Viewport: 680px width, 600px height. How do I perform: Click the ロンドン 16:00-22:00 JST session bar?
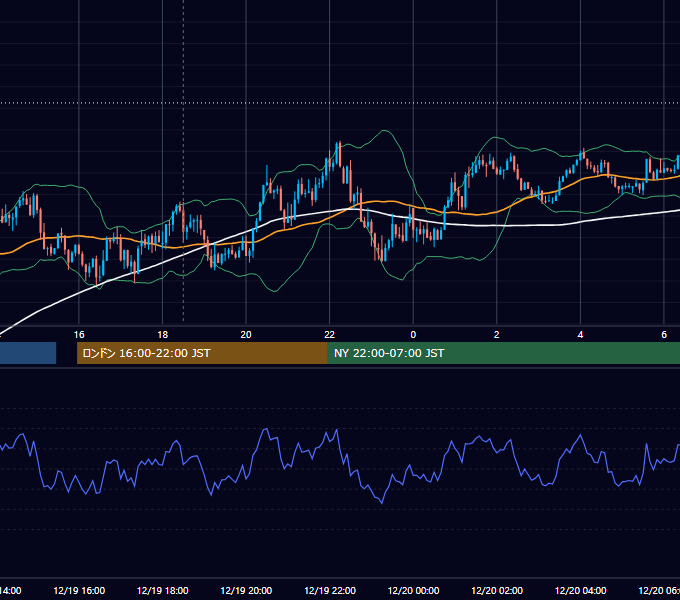(202, 353)
